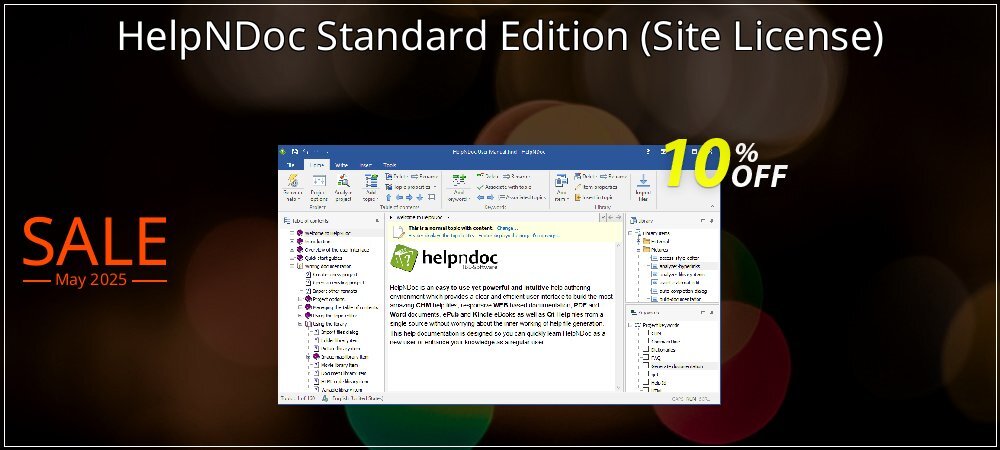Open Topic properties dropdown
Image resolution: width=1000 pixels, height=450 pixels.
(410, 187)
